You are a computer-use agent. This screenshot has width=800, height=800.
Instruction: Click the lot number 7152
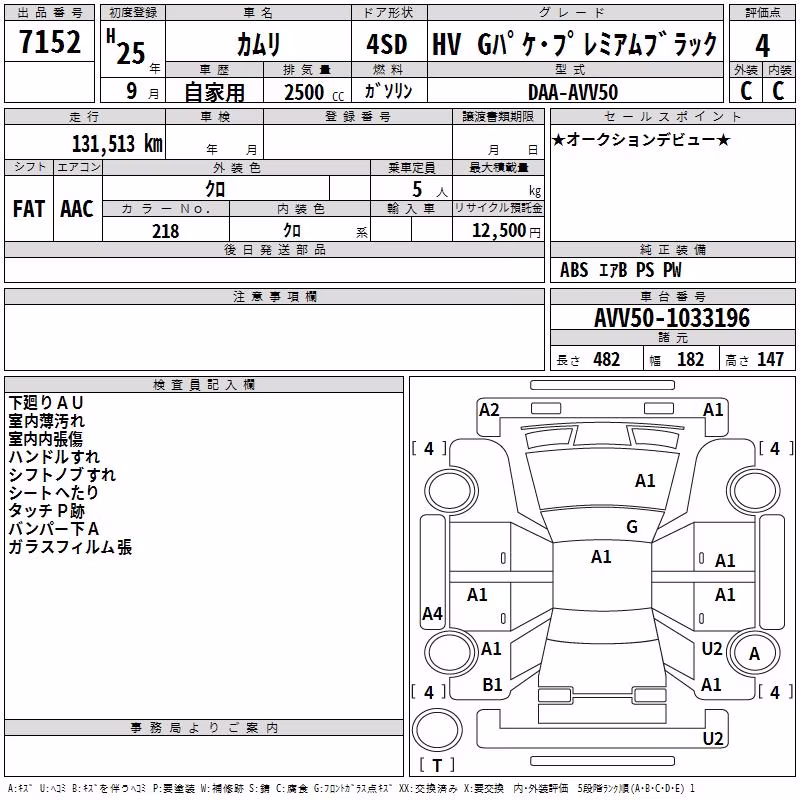(x=50, y=41)
